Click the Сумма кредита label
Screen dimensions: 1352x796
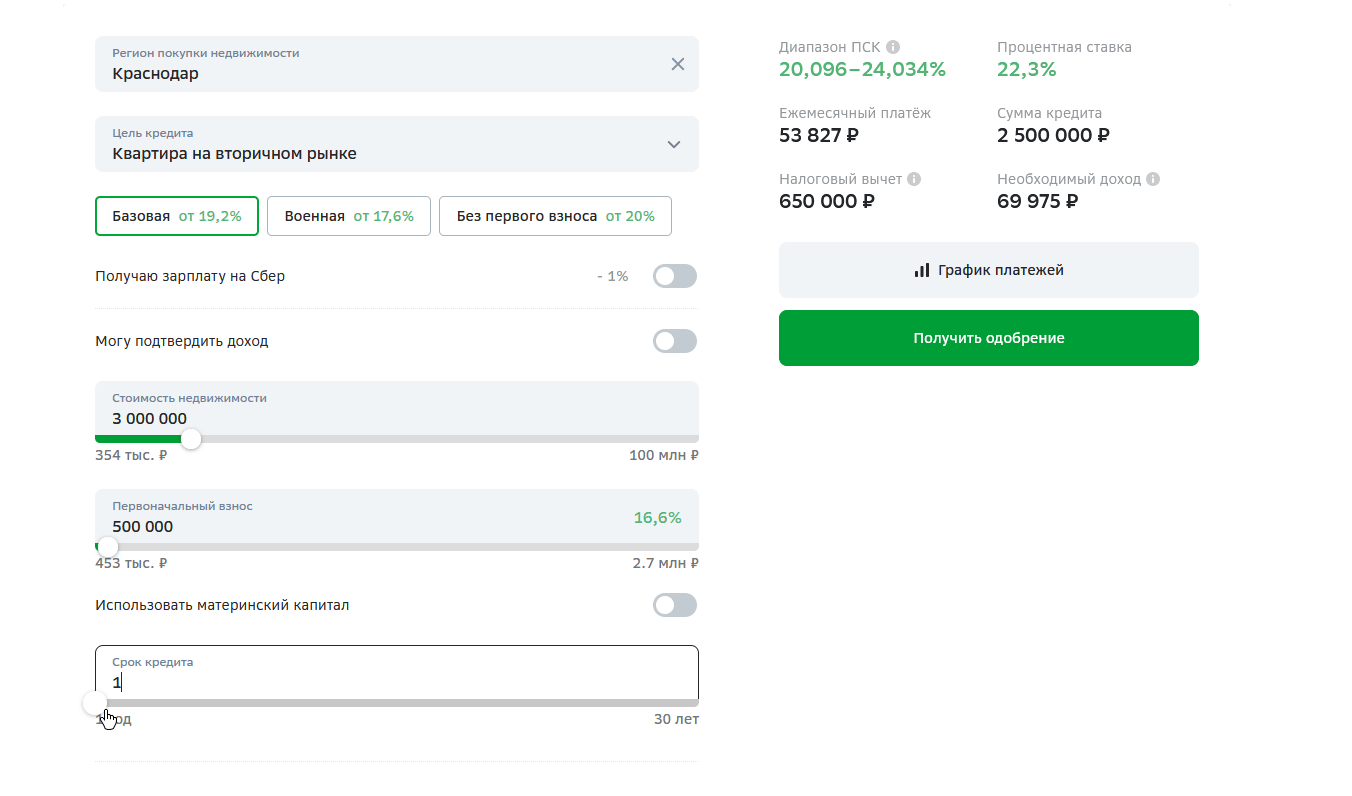1050,113
